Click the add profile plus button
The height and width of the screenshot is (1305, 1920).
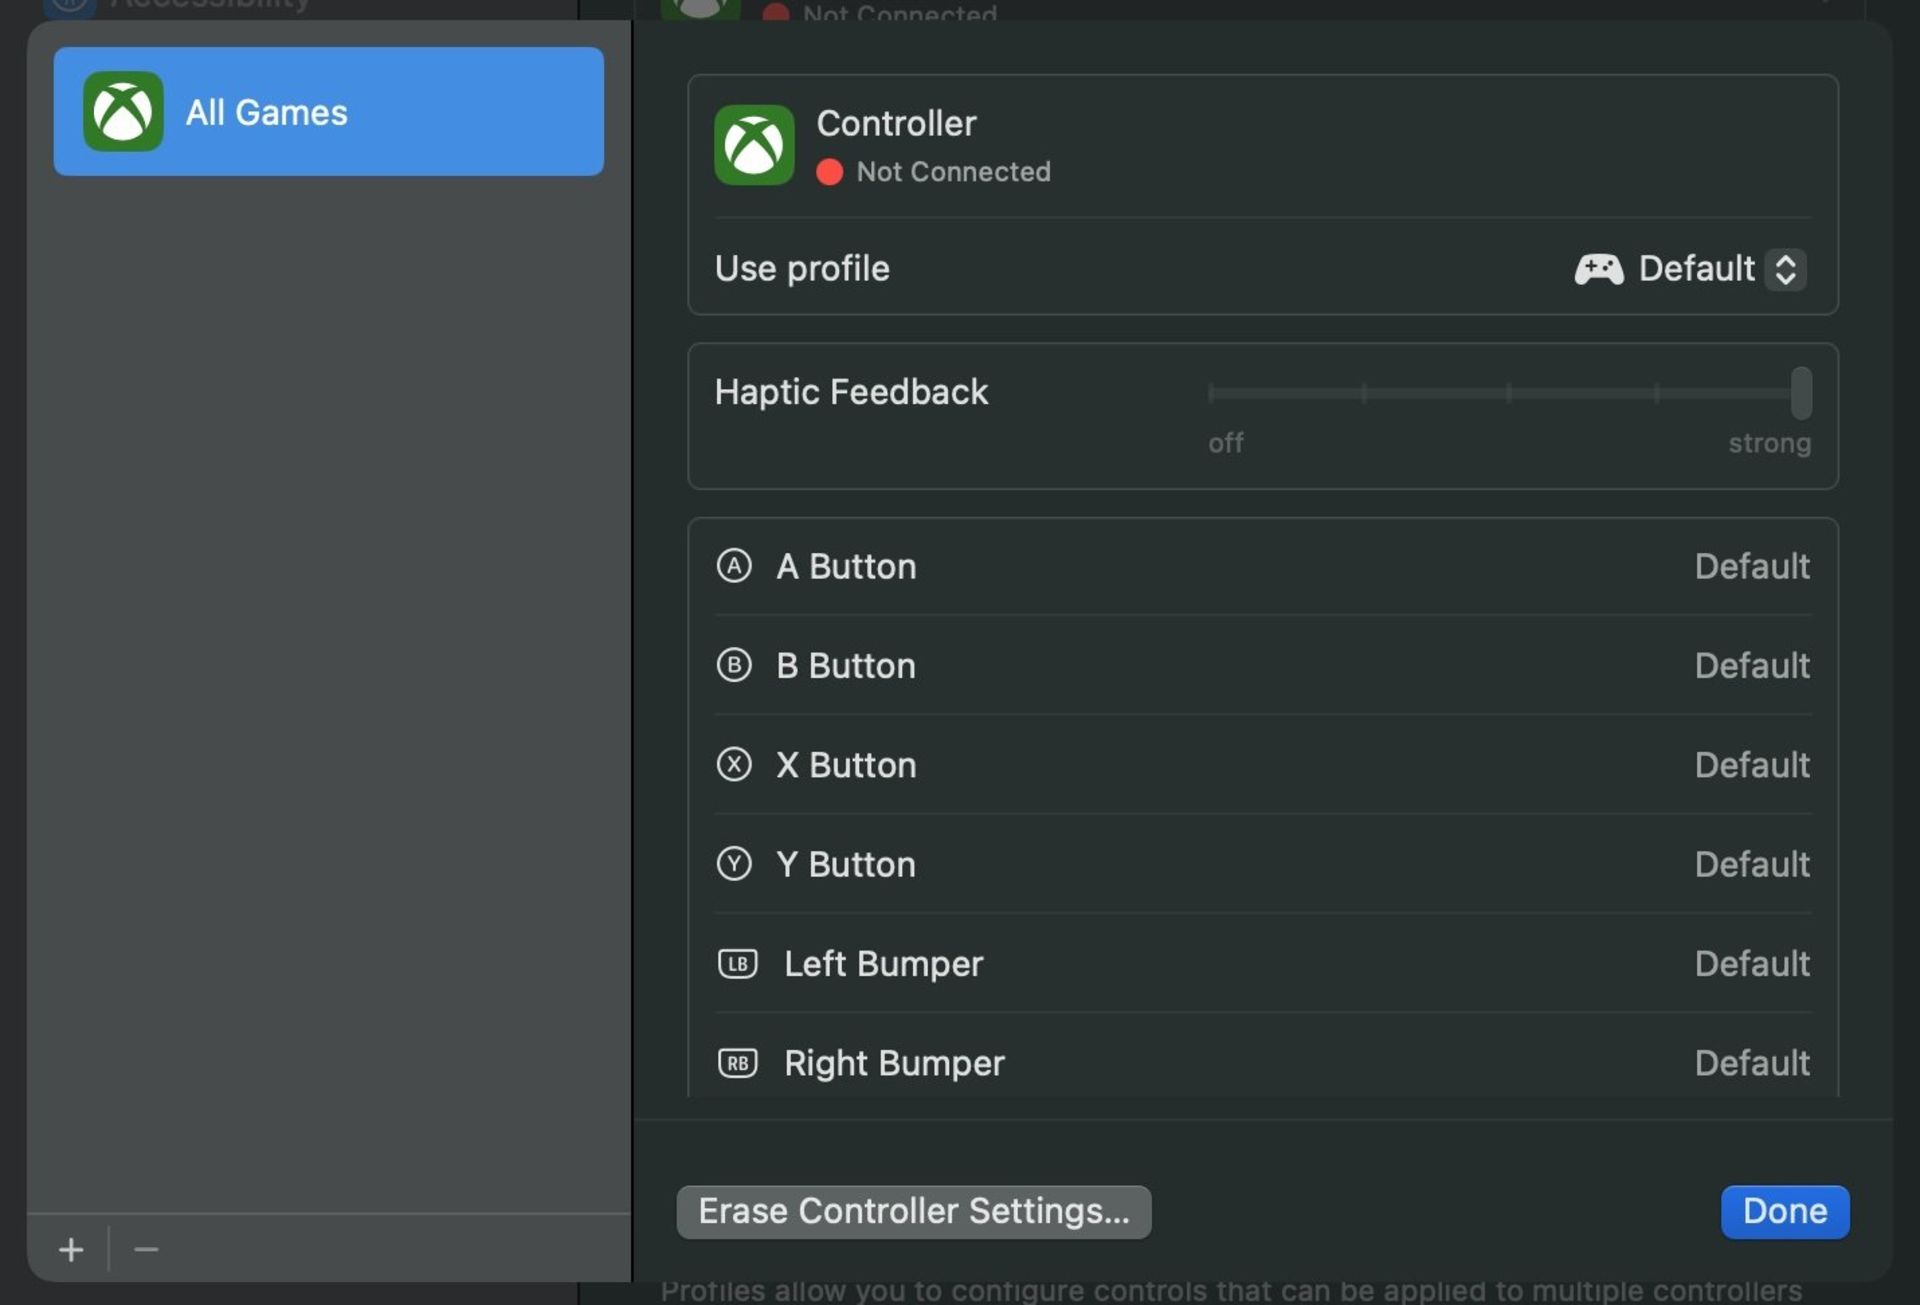[x=70, y=1248]
